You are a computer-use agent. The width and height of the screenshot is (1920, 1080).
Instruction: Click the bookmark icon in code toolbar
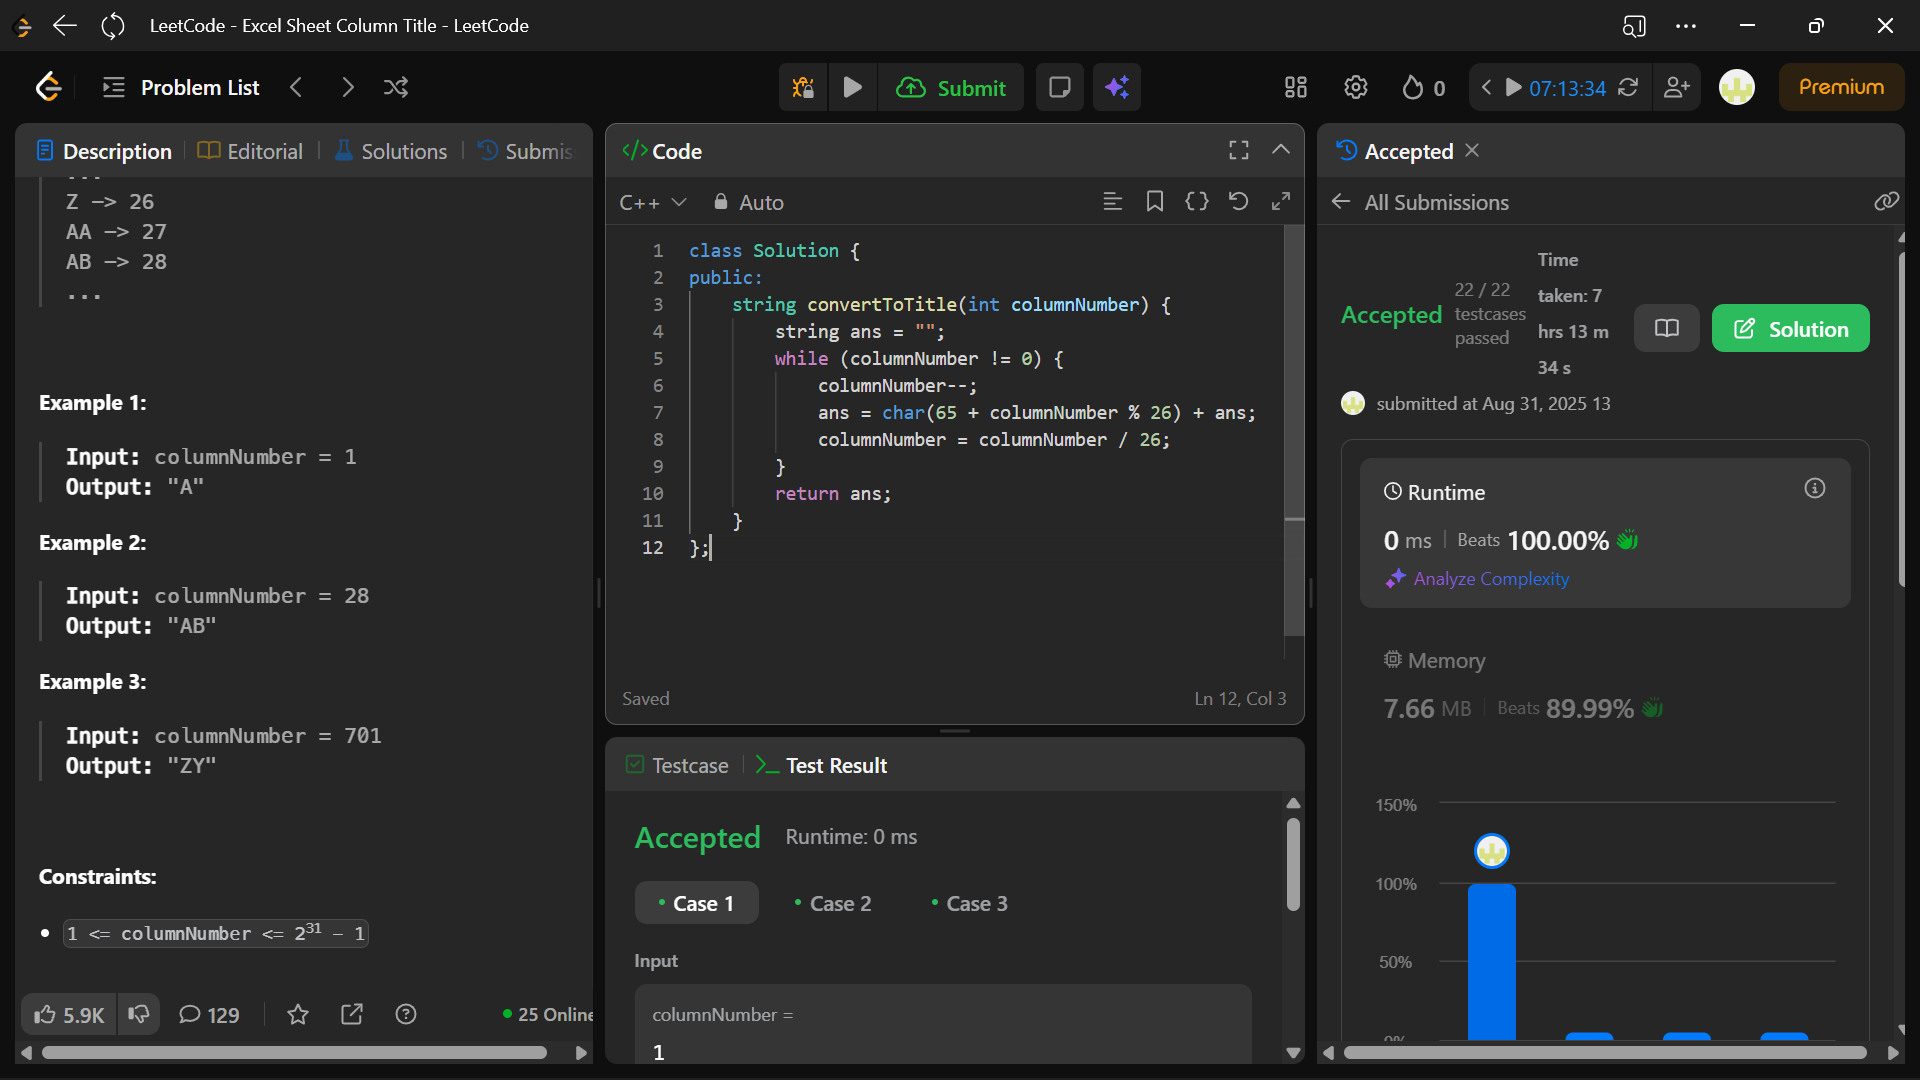click(1155, 202)
